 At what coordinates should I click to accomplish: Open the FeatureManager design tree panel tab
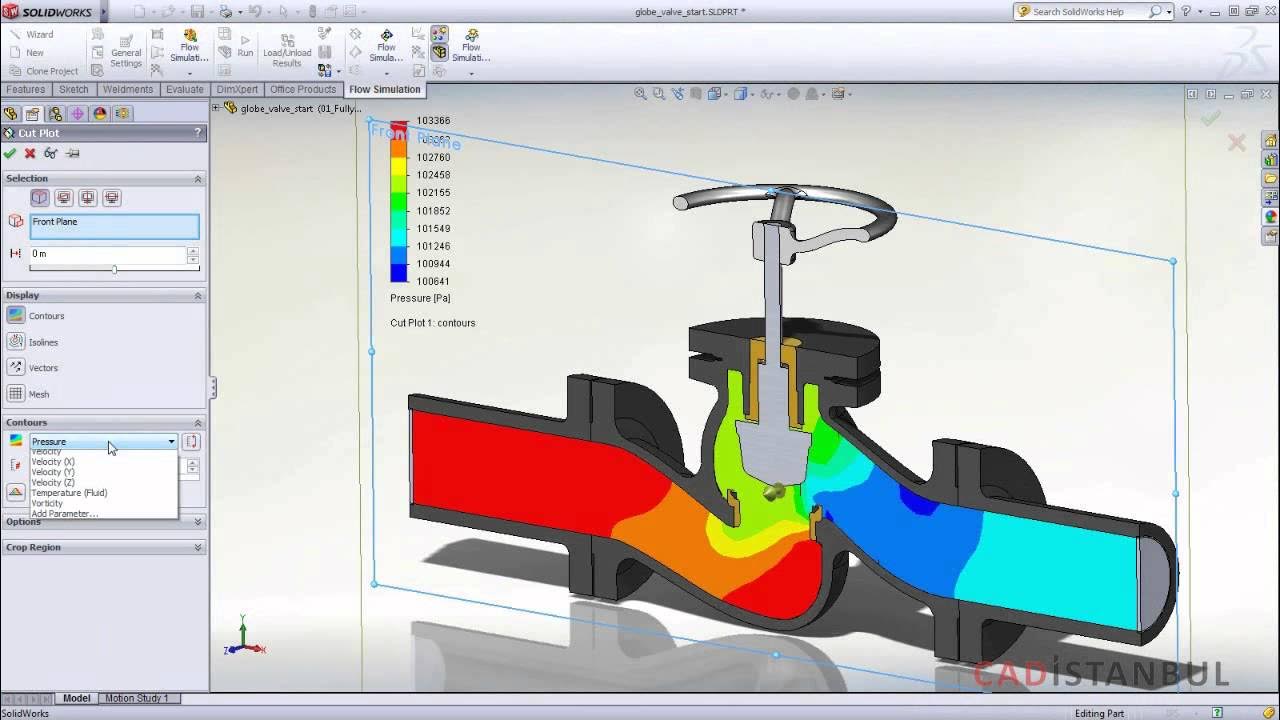tap(11, 114)
